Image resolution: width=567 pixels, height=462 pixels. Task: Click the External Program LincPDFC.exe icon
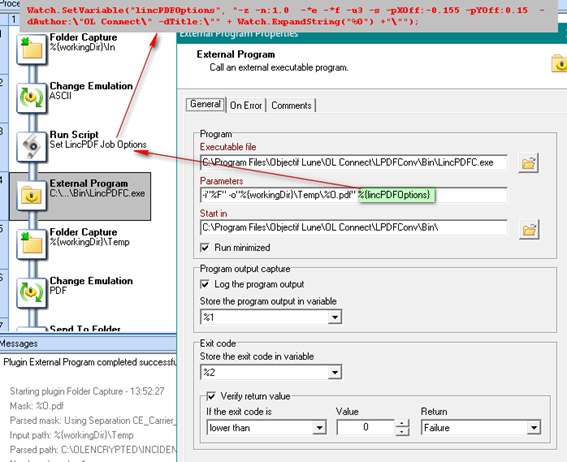31,196
